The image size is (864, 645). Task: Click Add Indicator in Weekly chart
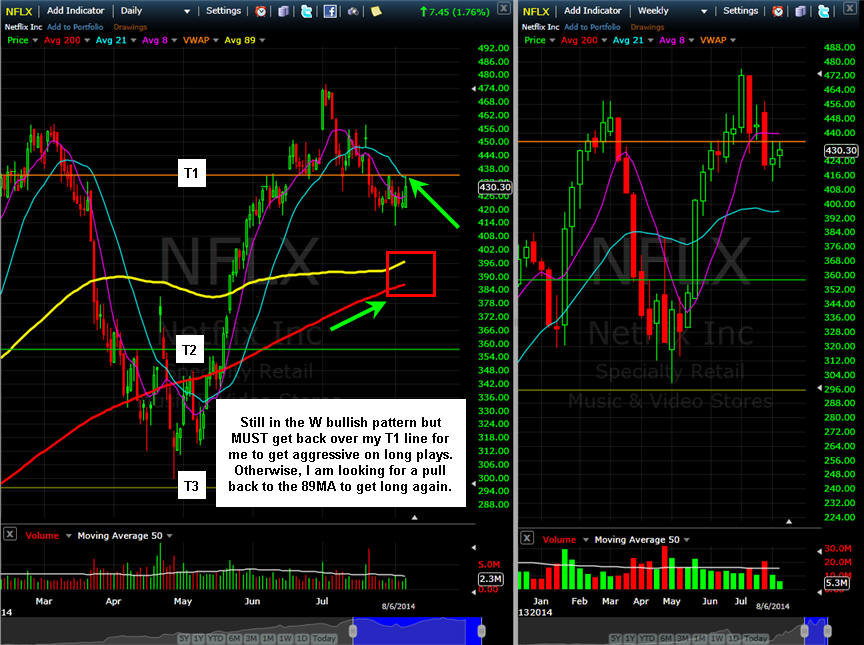(x=592, y=10)
